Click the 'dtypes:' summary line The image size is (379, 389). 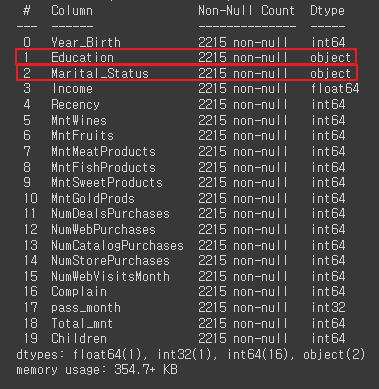coord(191,354)
